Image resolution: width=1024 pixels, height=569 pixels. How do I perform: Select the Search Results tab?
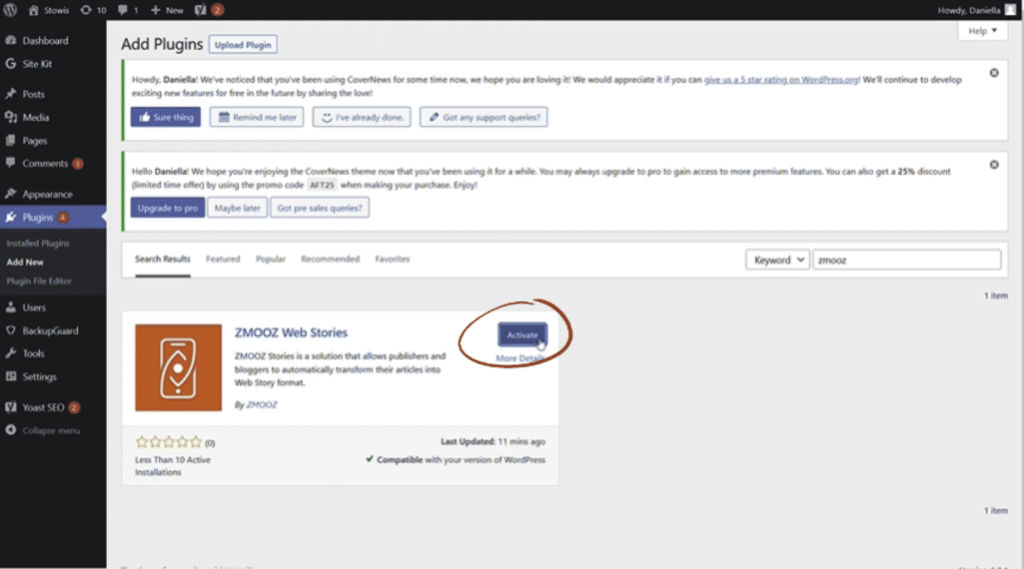[163, 259]
